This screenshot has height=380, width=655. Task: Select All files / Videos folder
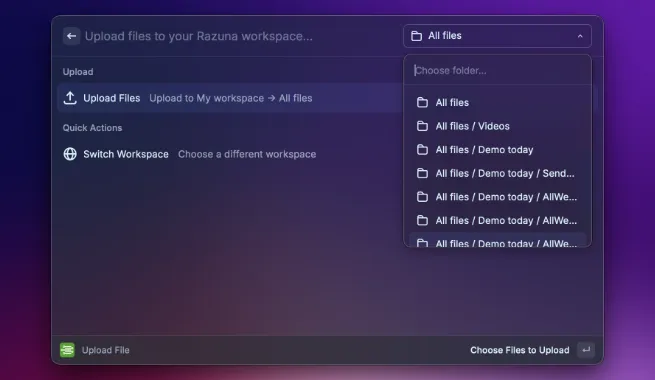(497, 126)
